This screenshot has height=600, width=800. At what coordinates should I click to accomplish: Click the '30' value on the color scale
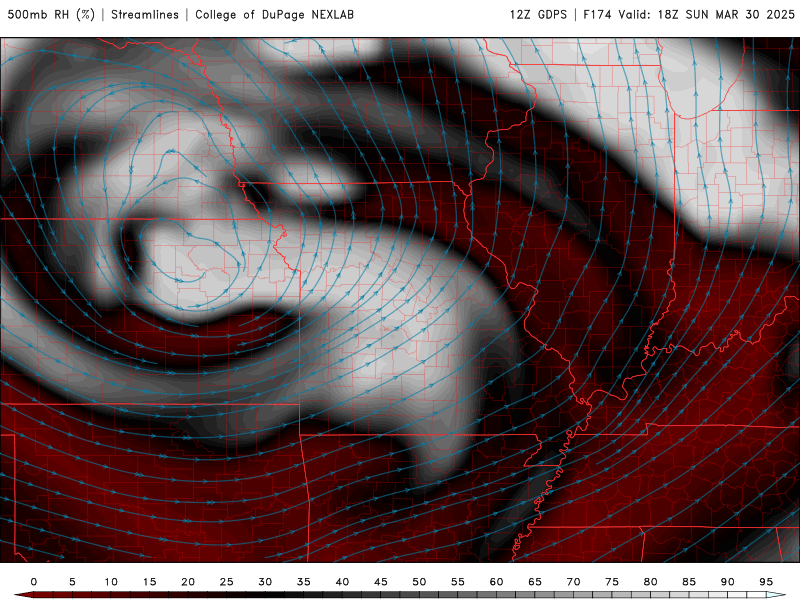click(265, 582)
